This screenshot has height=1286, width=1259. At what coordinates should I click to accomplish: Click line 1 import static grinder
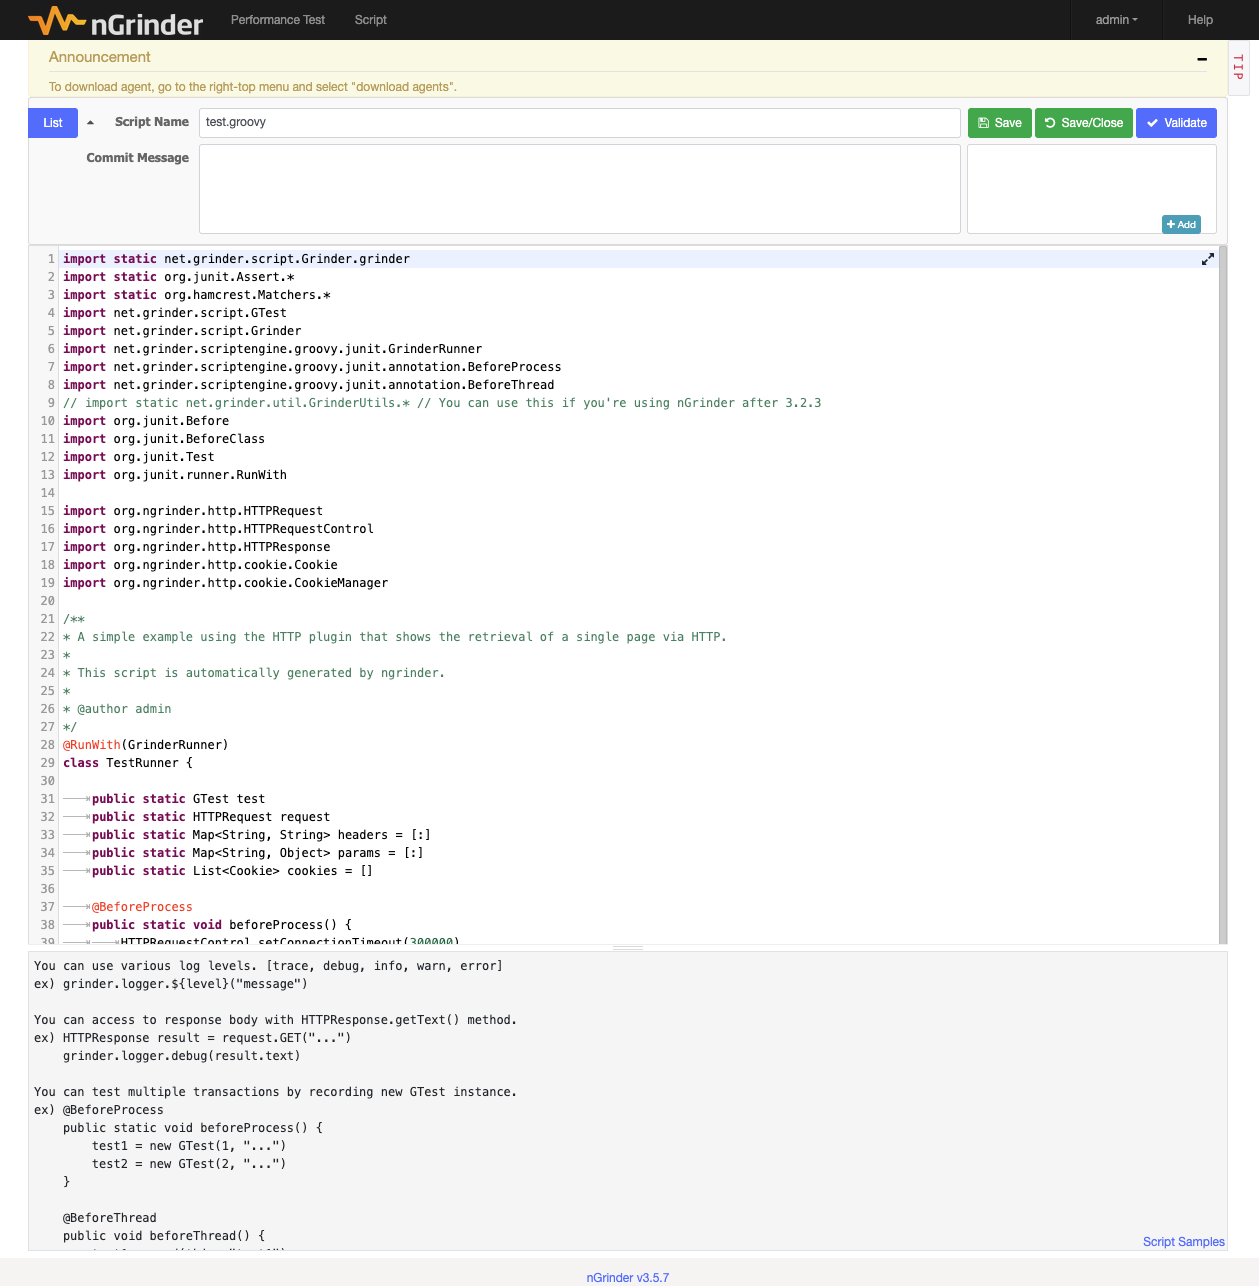pyautogui.click(x=237, y=259)
